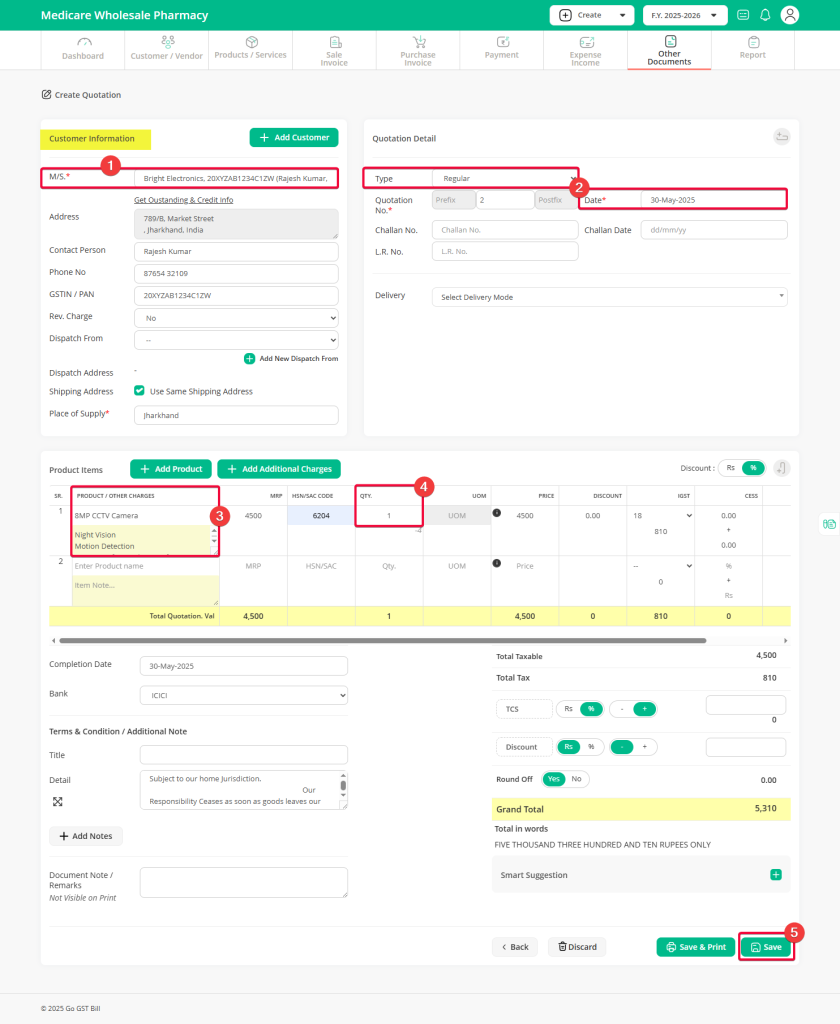Click the info icon beside price 4500
840x1024 pixels.
click(498, 513)
